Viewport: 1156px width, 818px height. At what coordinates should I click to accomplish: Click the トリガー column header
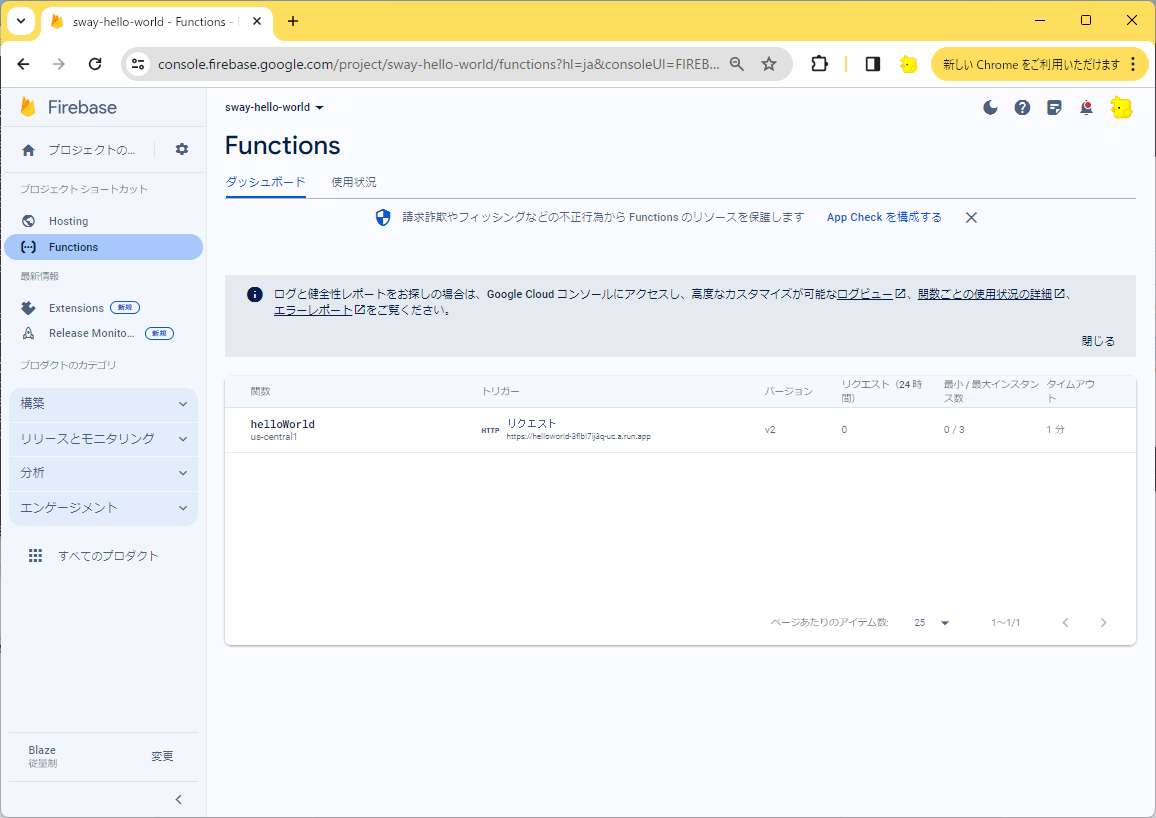point(501,391)
